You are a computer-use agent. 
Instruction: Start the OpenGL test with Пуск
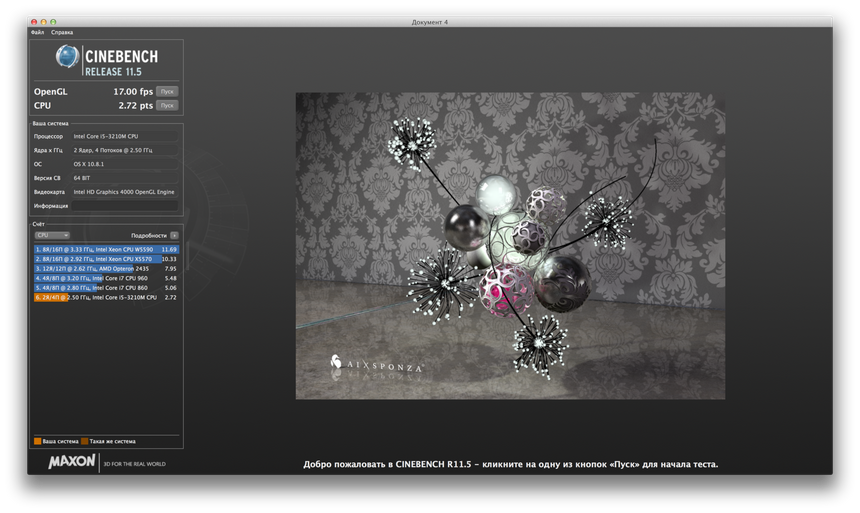pos(167,92)
